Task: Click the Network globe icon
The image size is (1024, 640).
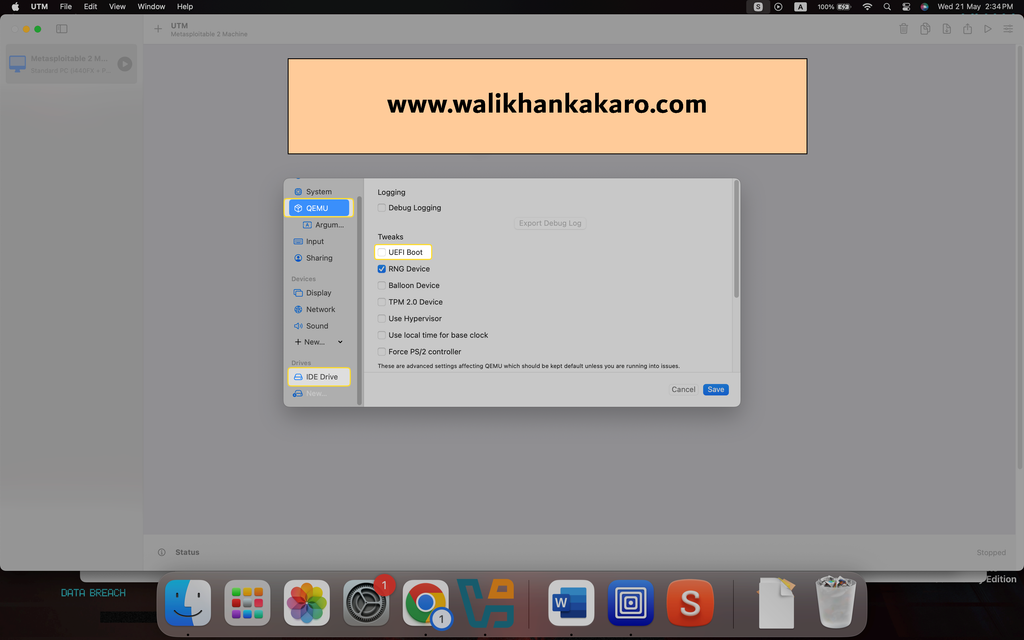Action: tap(298, 310)
